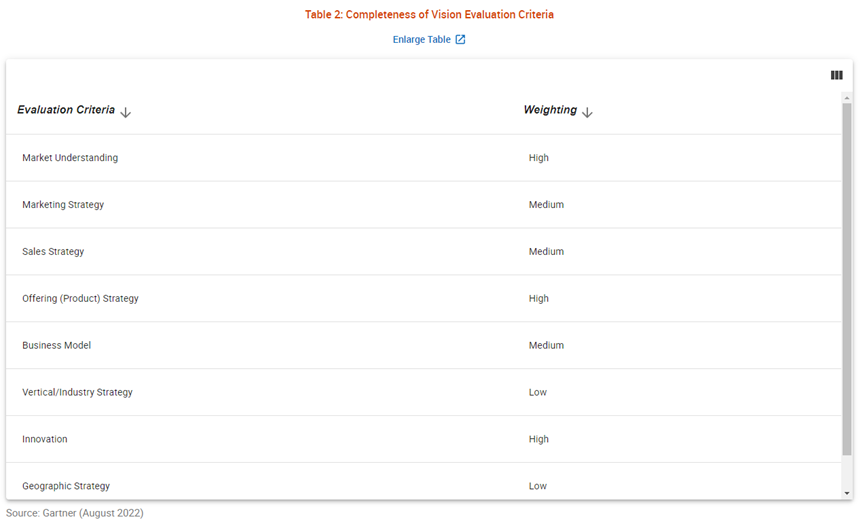Click the scrollbar down arrow

(x=847, y=493)
